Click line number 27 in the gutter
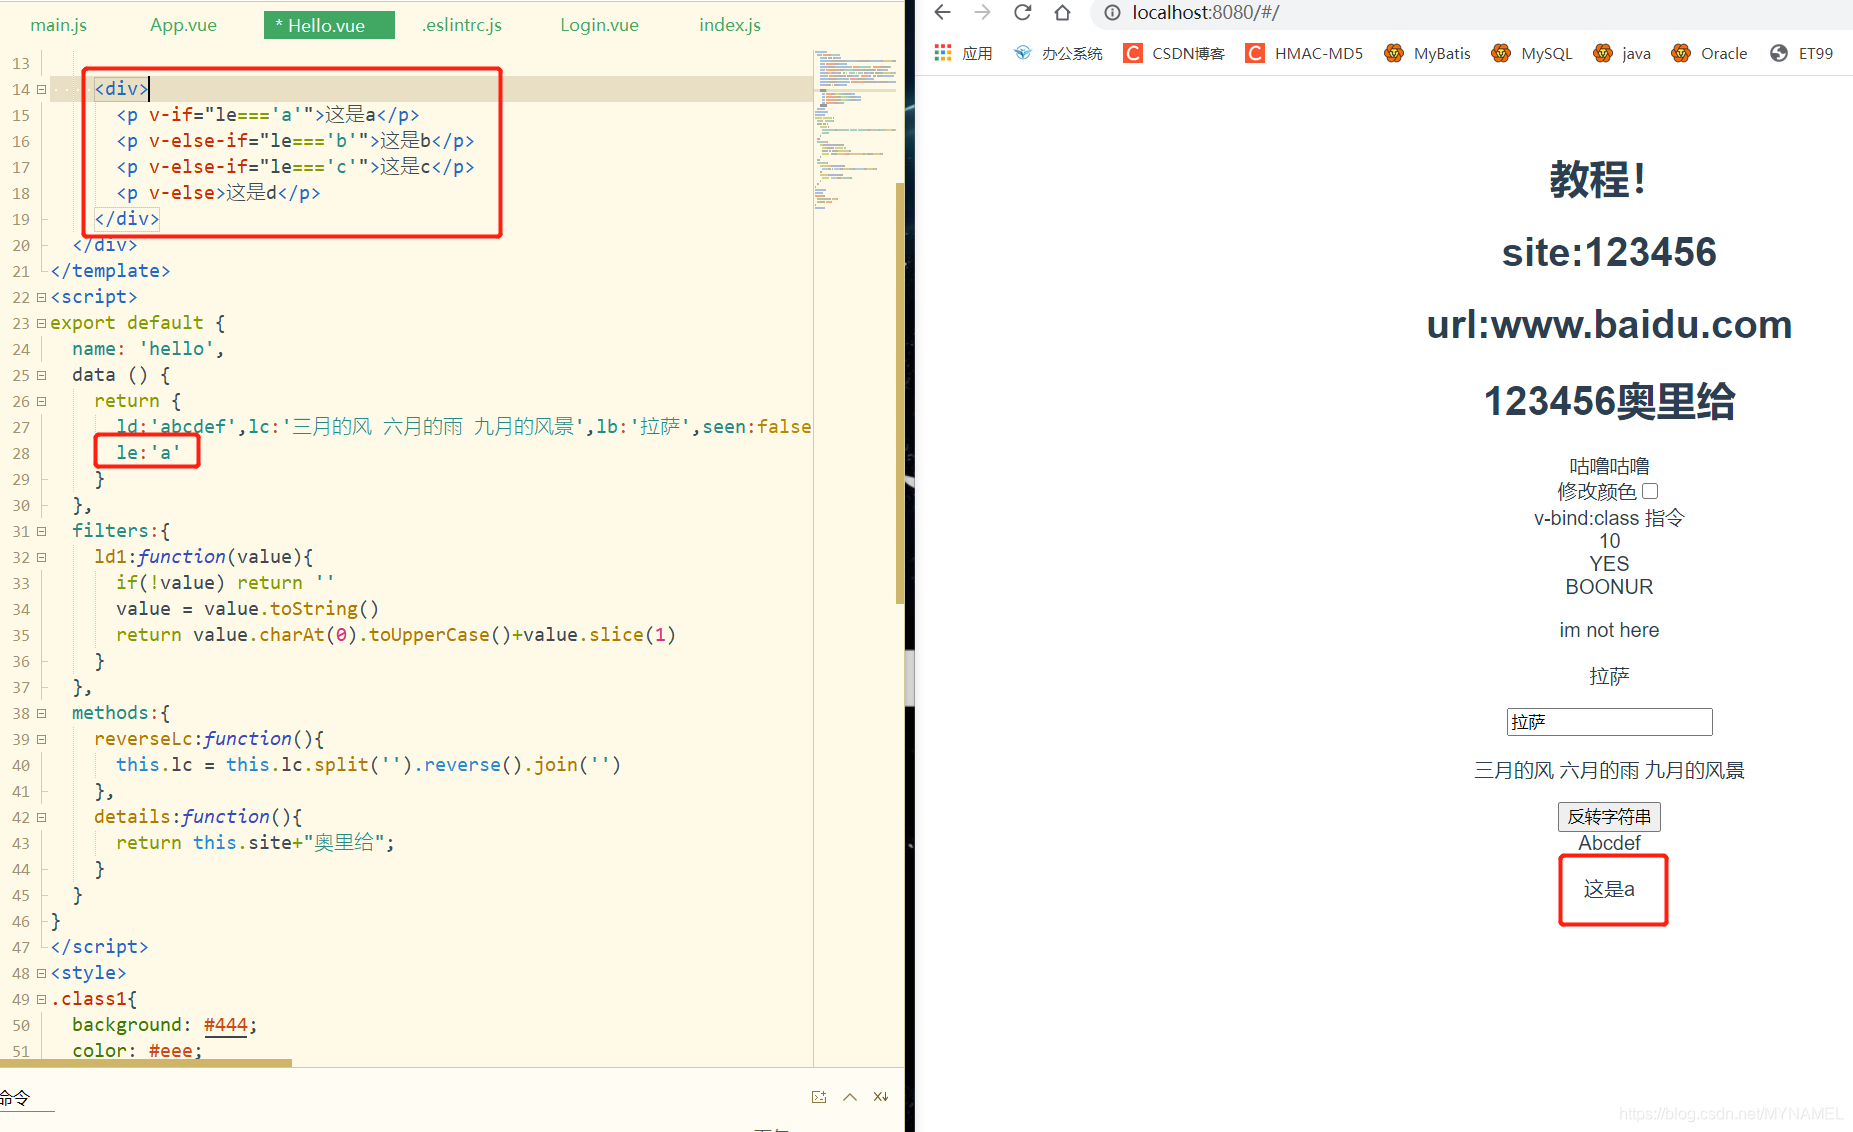The width and height of the screenshot is (1853, 1132). coord(21,427)
